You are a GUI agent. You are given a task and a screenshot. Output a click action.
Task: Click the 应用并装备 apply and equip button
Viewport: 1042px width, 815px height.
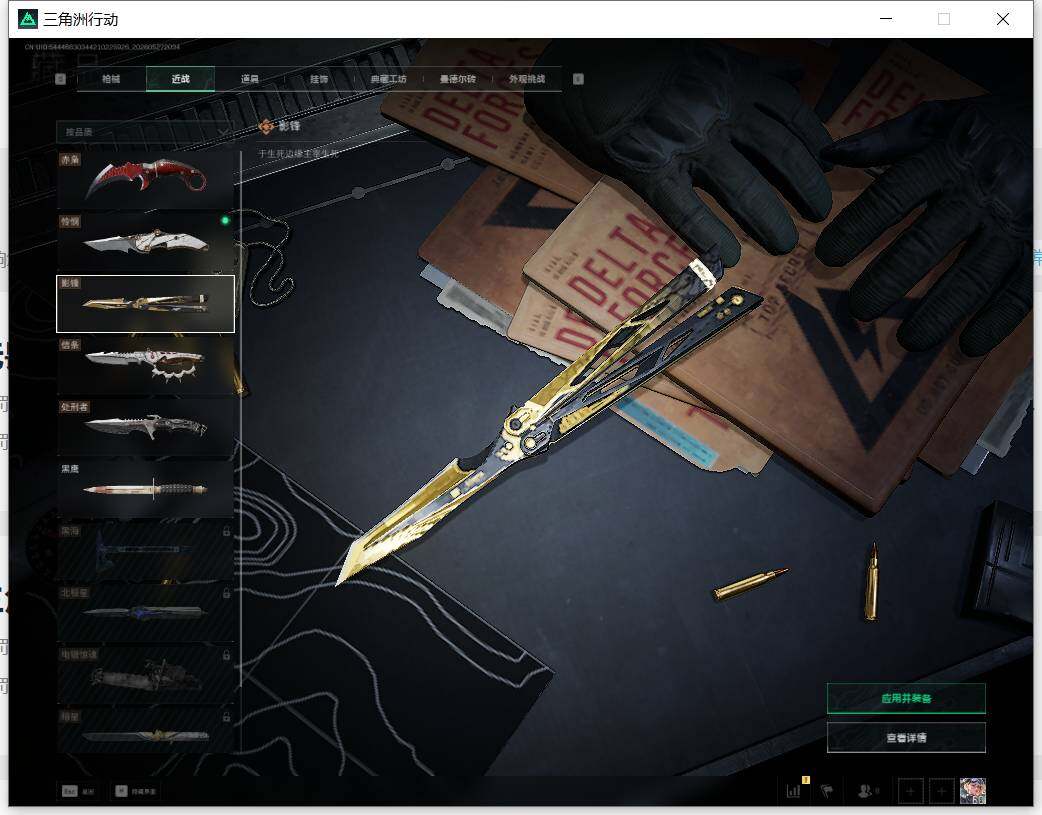point(906,698)
